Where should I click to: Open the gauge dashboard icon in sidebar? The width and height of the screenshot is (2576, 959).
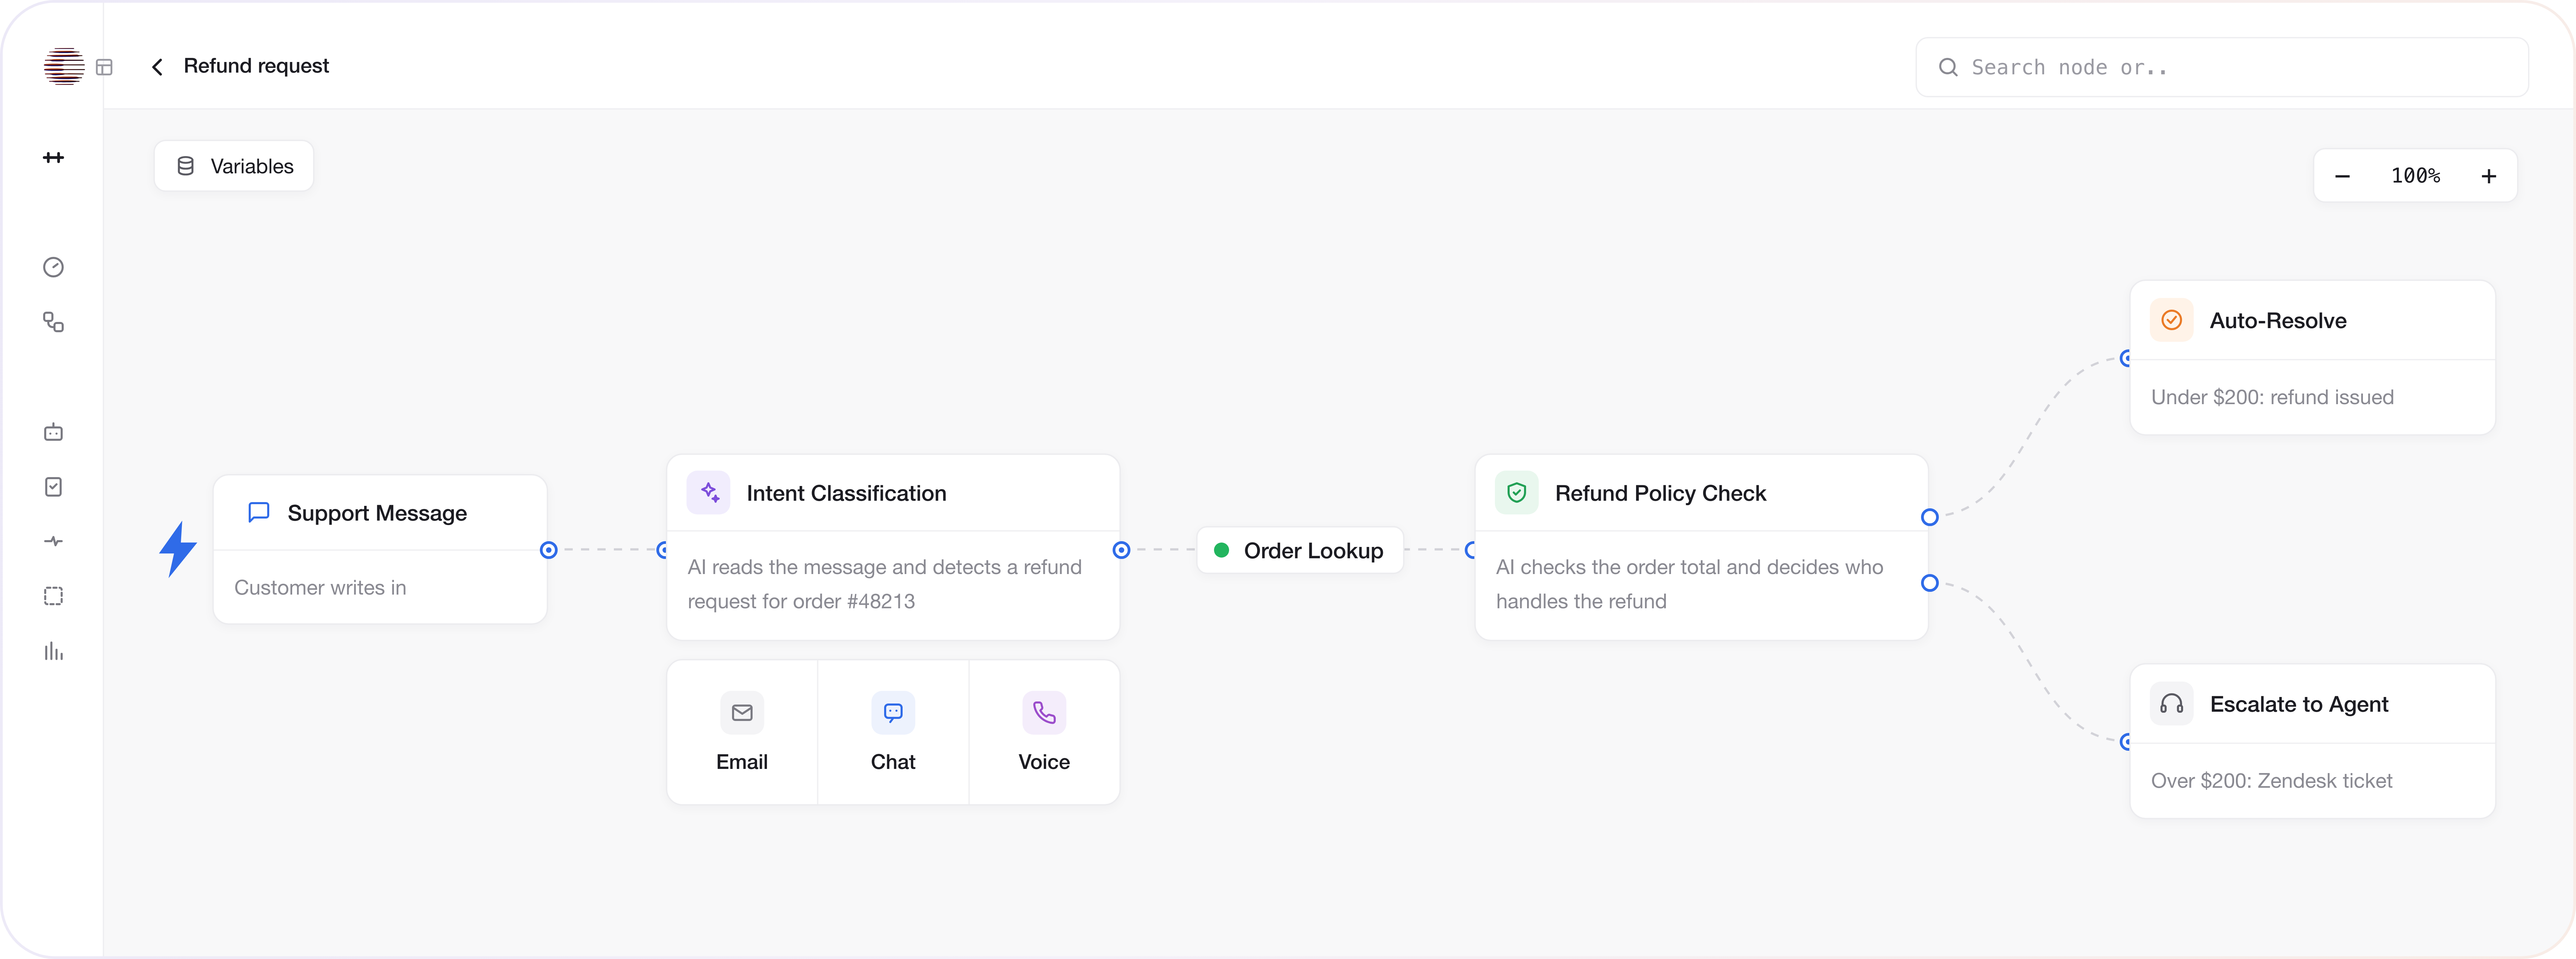point(54,267)
